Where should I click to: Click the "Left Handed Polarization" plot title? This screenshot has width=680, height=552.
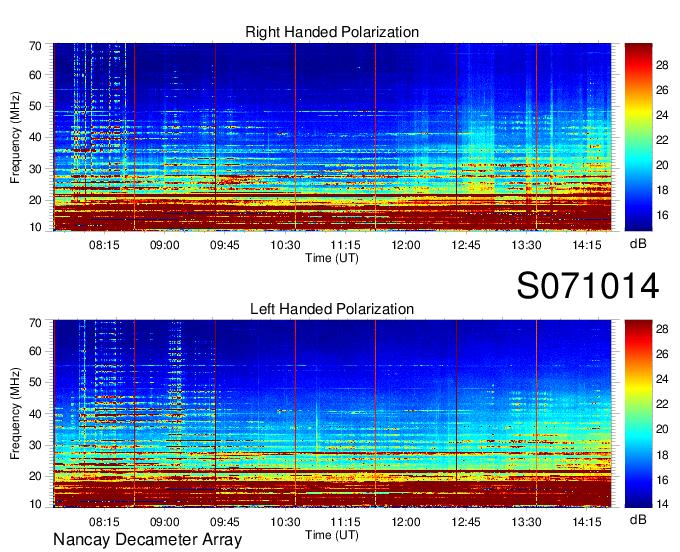point(332,309)
